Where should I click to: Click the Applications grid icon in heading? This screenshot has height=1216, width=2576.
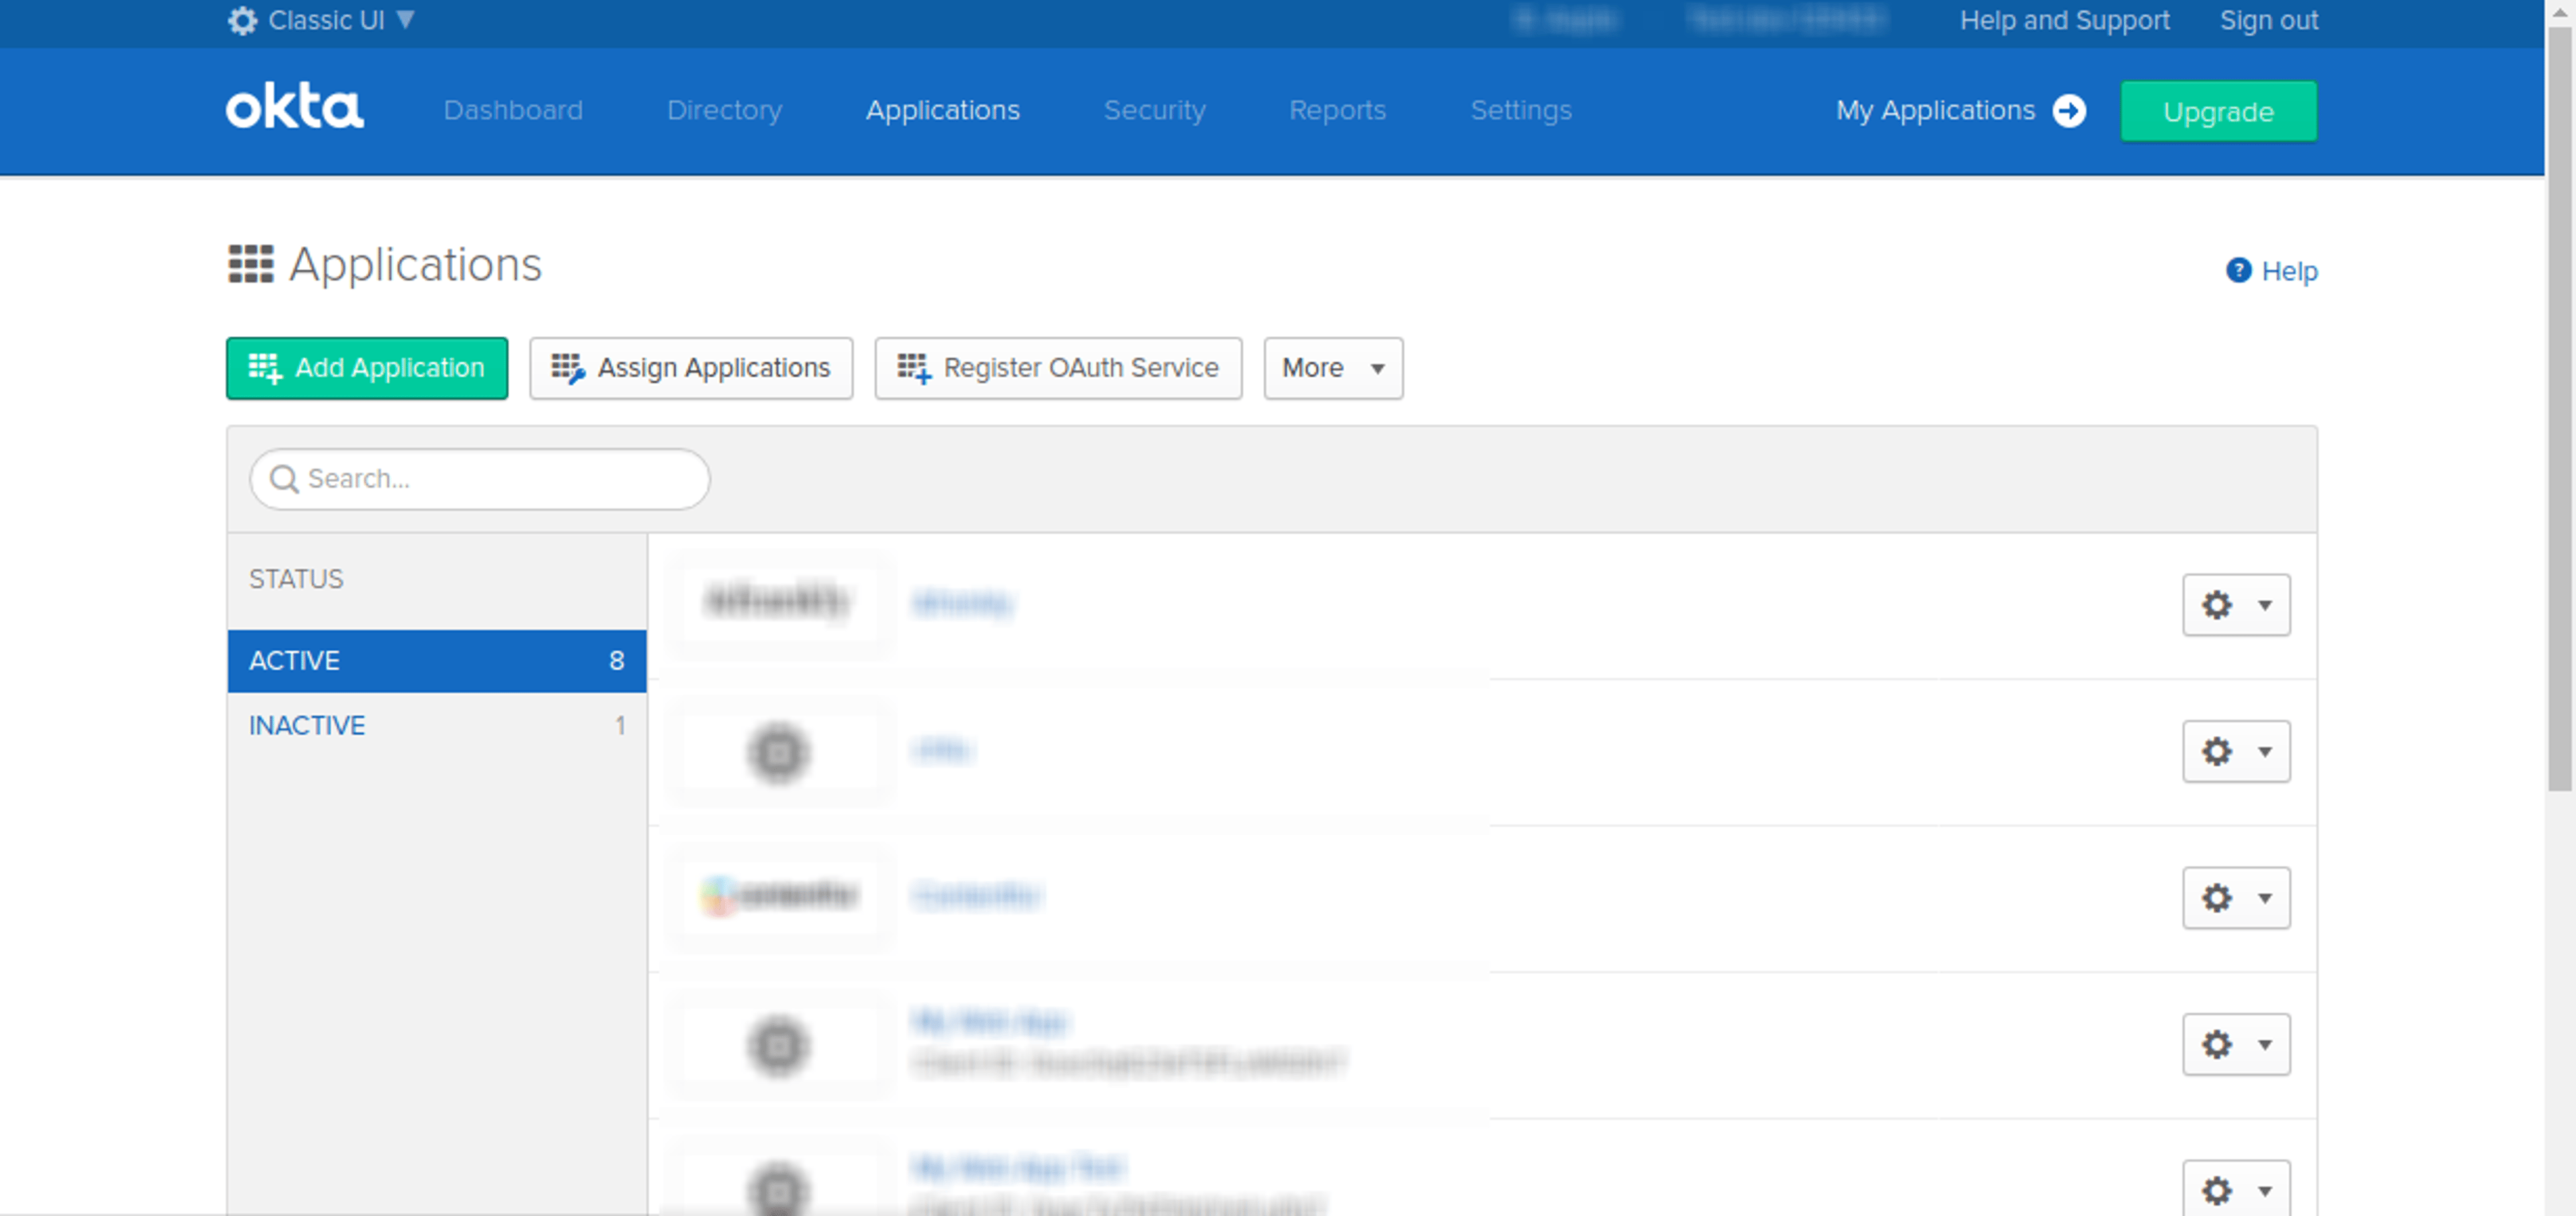[x=250, y=264]
